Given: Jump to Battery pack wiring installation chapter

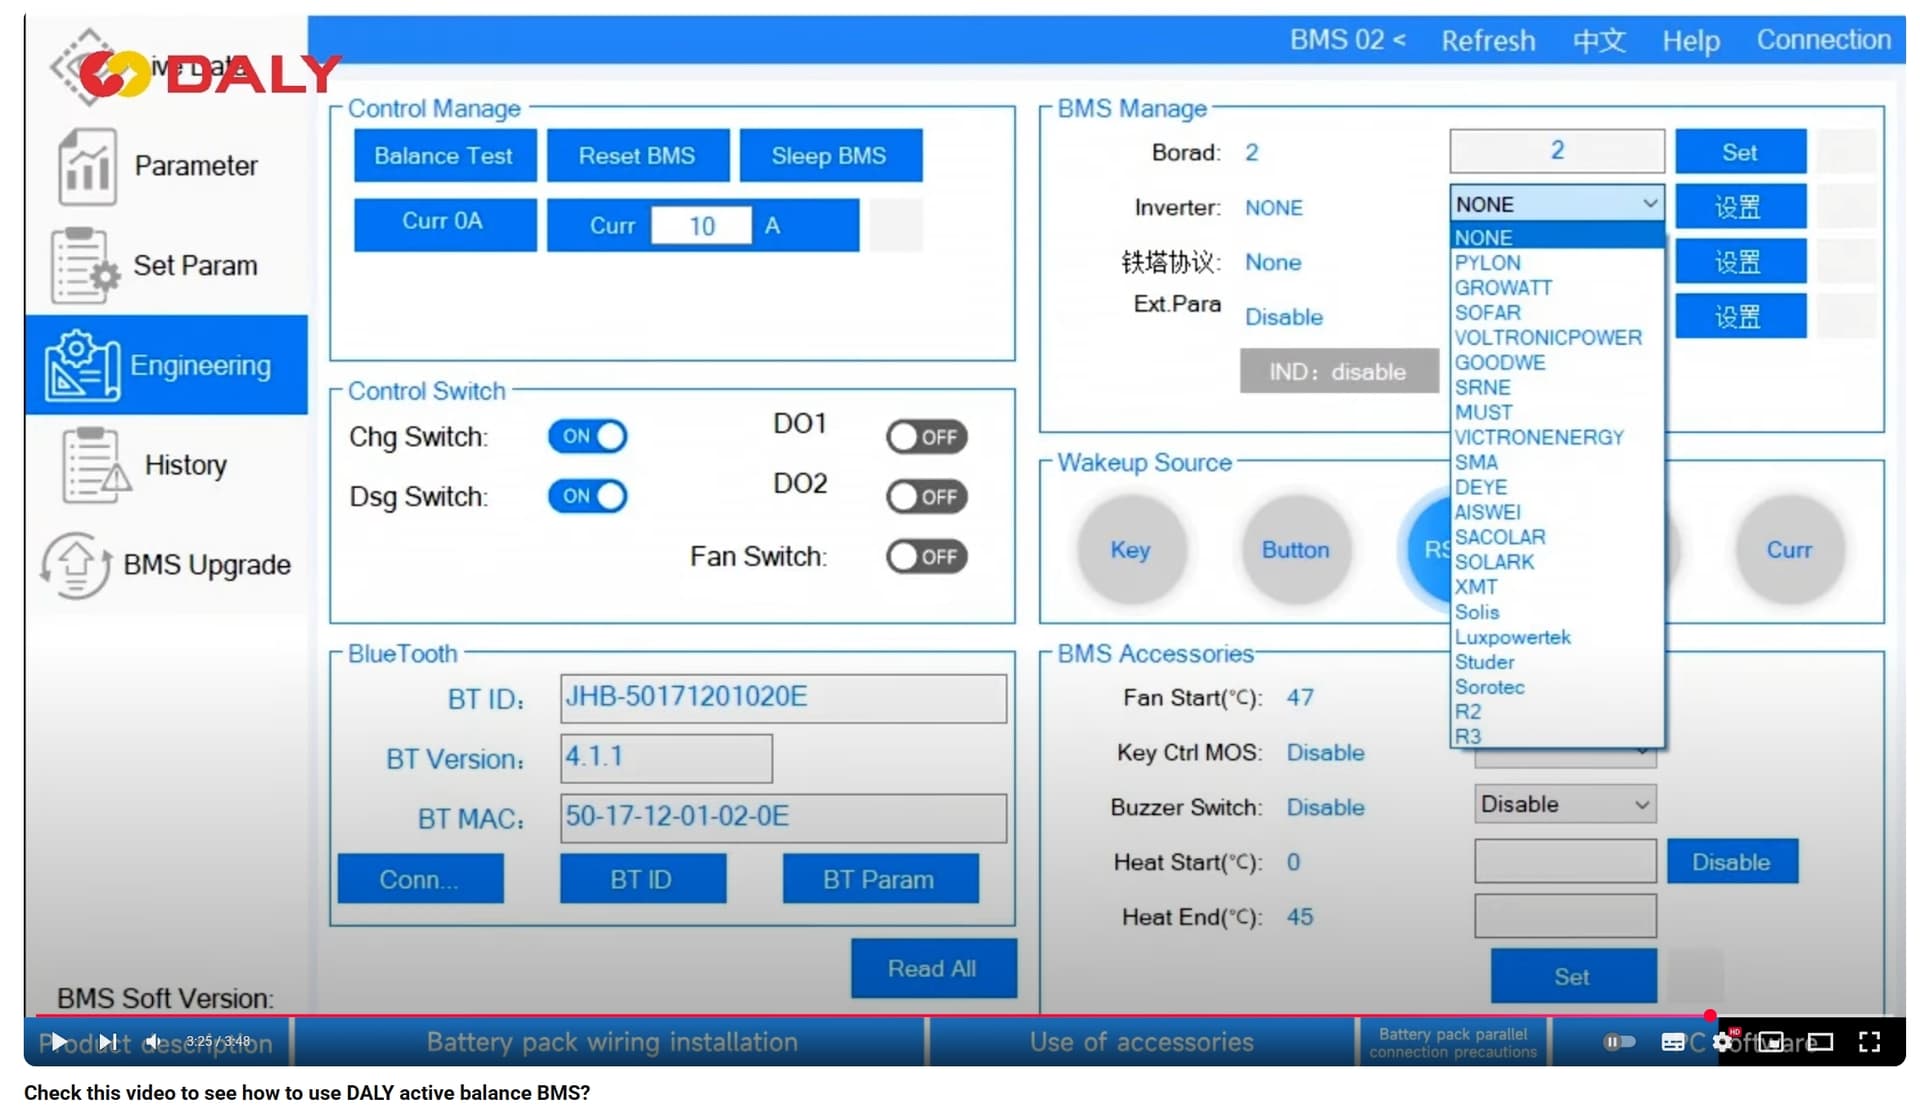Looking at the screenshot, I should (x=611, y=1042).
